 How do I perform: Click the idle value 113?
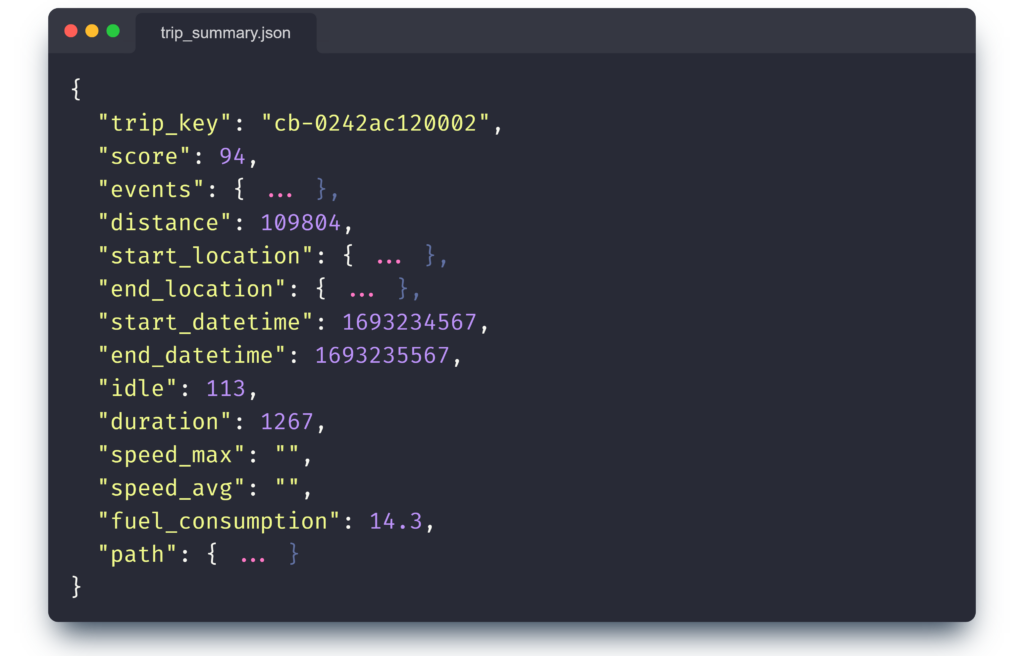(226, 389)
